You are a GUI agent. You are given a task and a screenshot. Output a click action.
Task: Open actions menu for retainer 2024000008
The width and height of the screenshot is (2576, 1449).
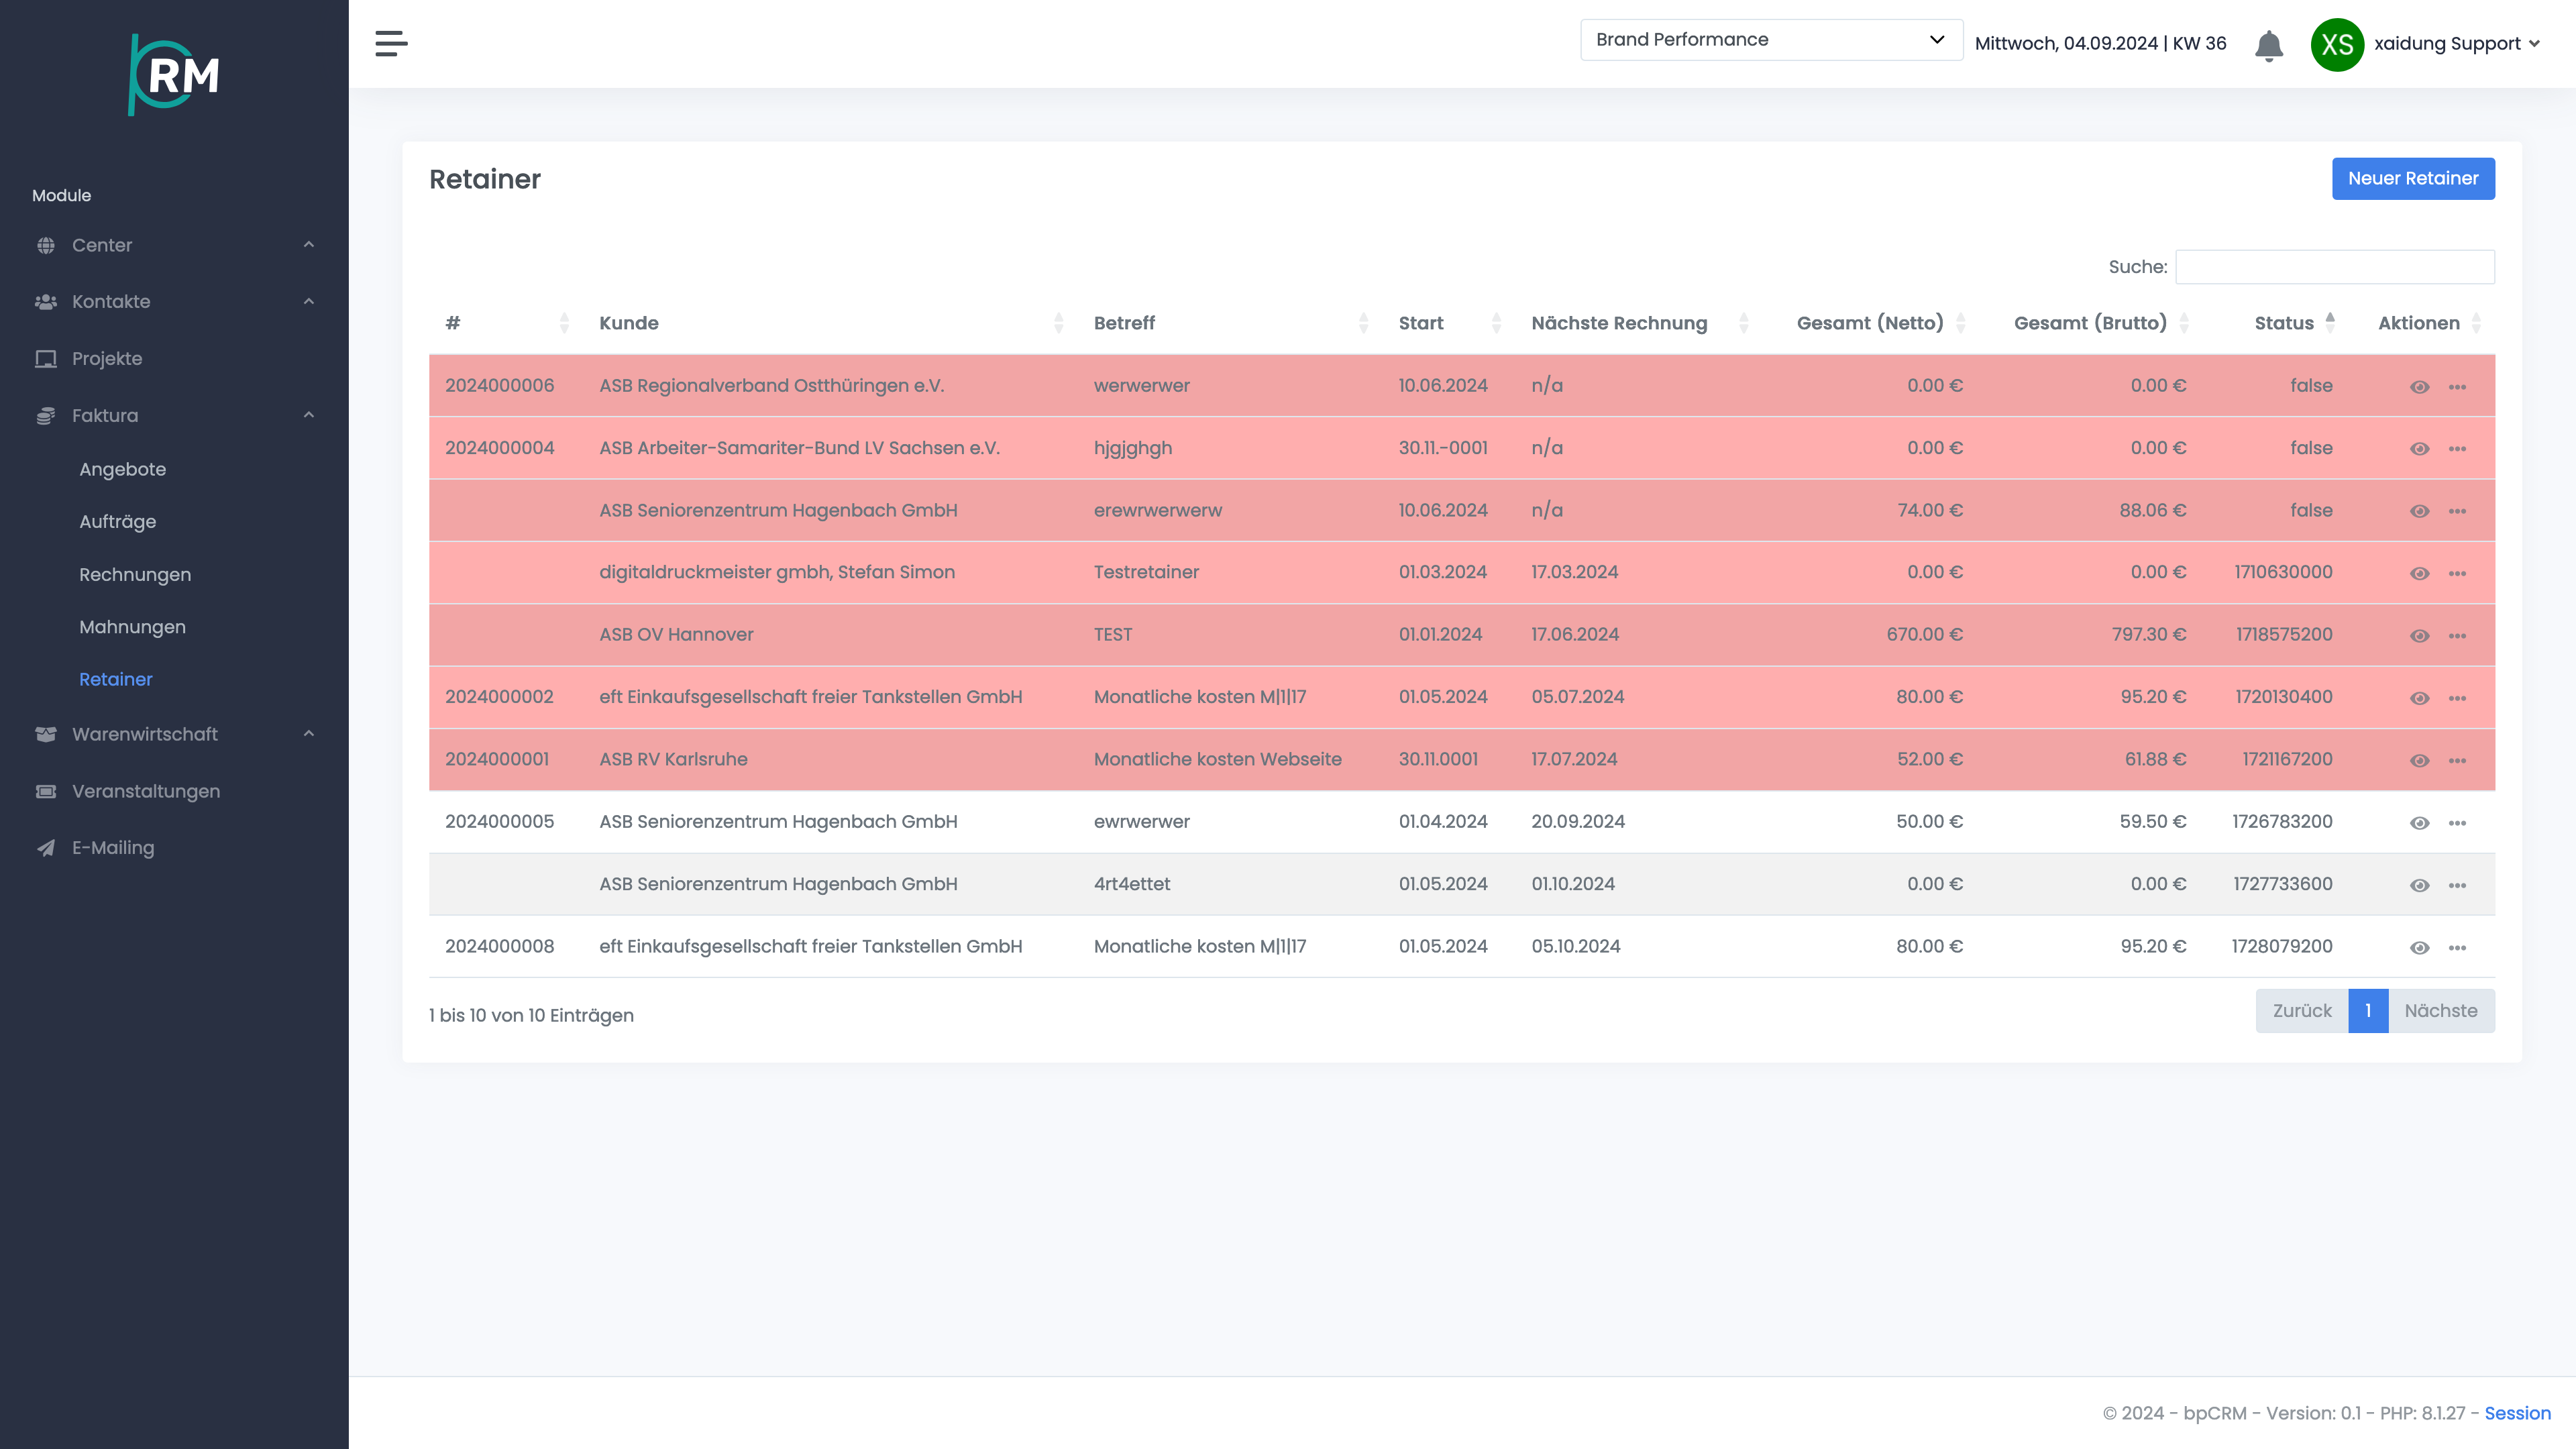click(2457, 947)
